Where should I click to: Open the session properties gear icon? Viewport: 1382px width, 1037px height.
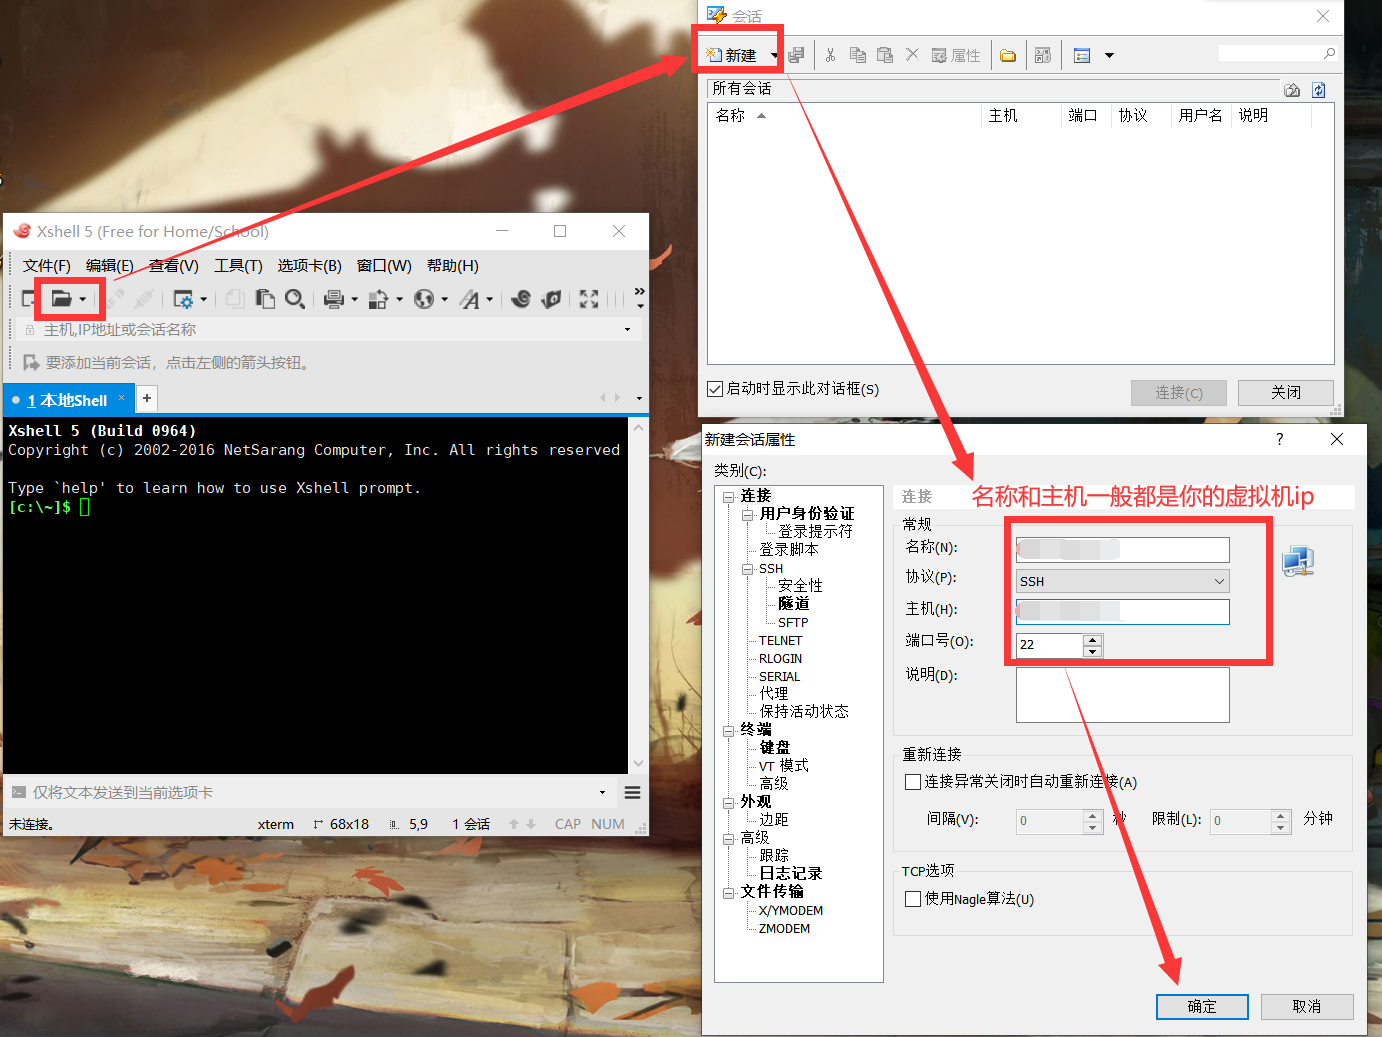pos(183,298)
